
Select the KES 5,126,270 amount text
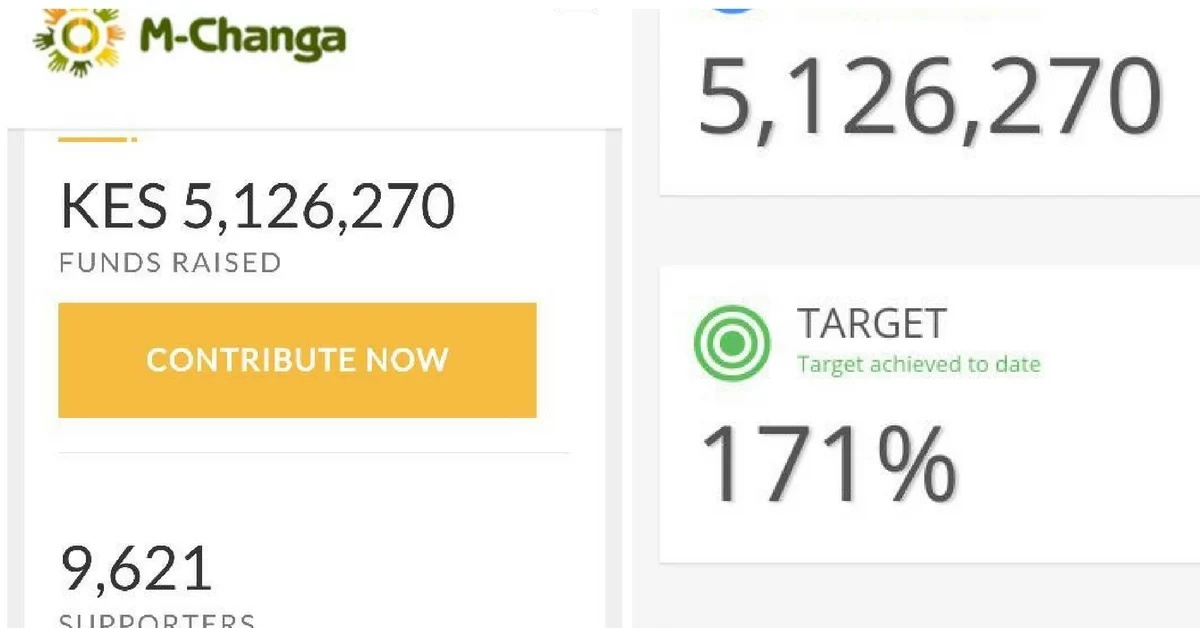point(258,206)
